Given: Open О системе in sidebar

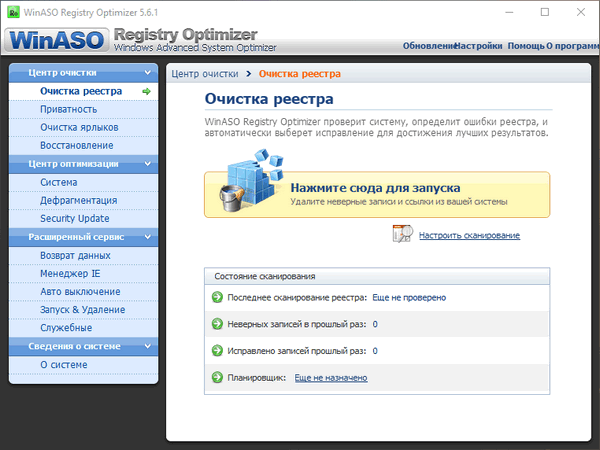Looking at the screenshot, I should (83, 365).
